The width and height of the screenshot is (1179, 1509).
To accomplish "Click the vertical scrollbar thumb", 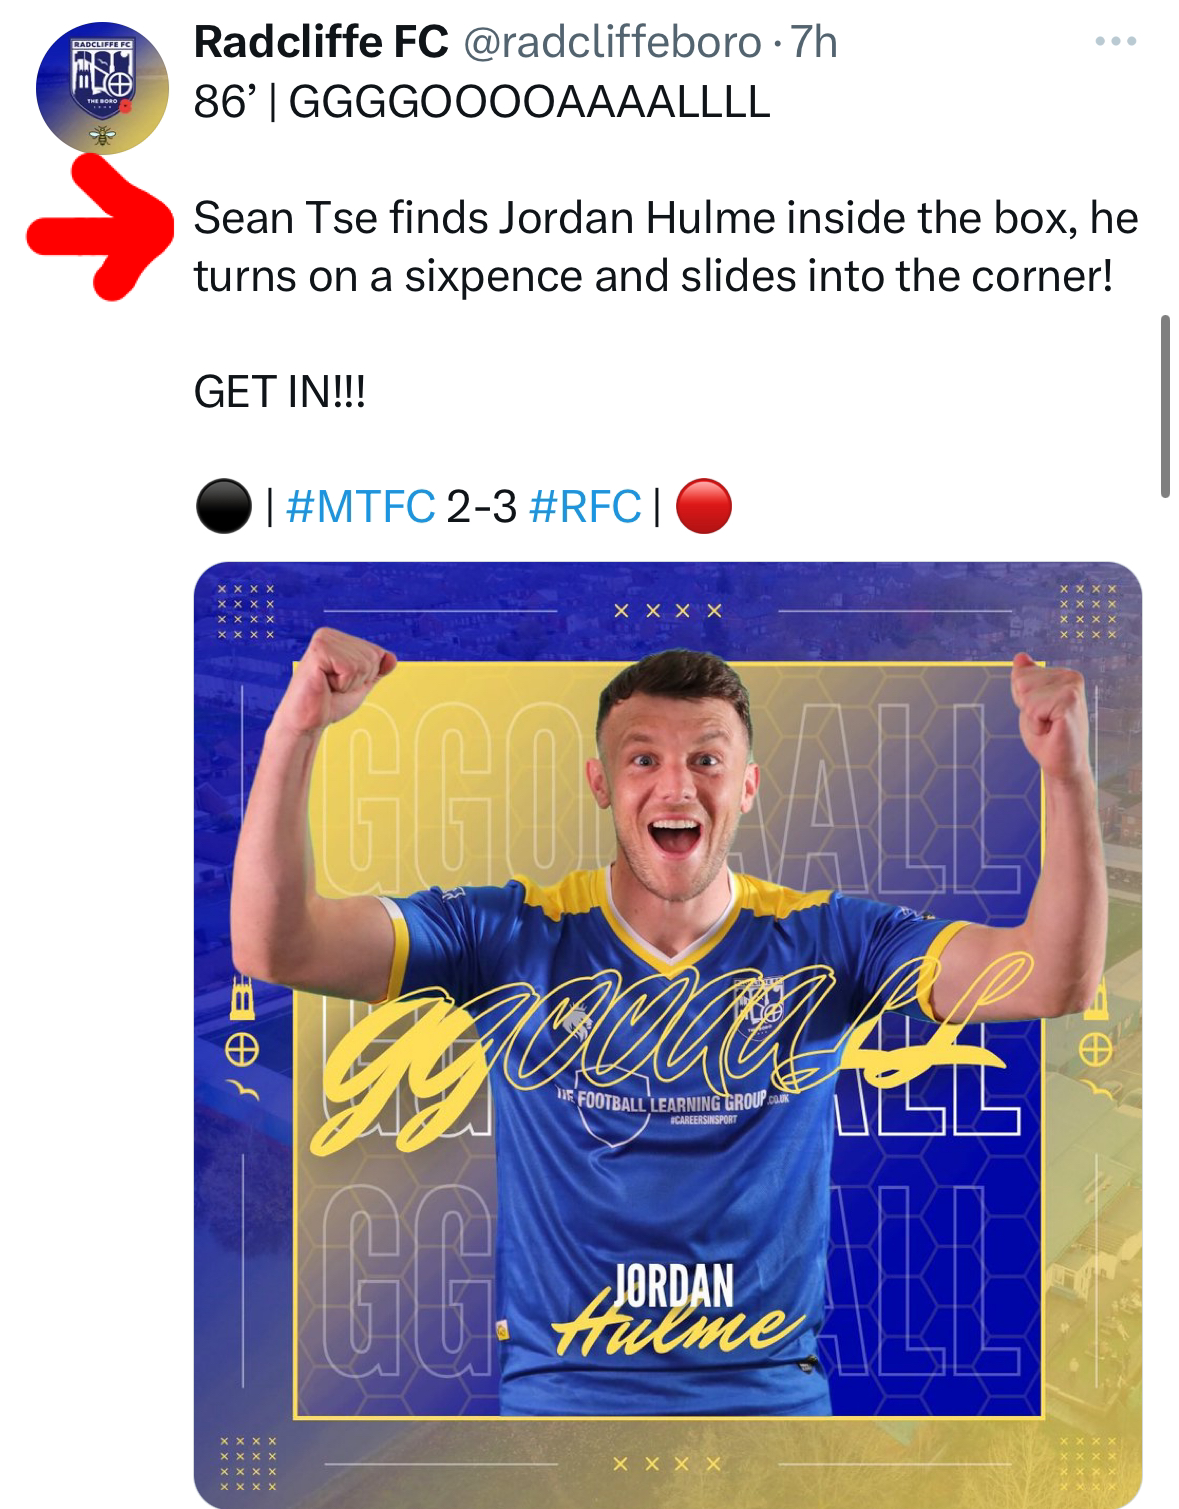I will coord(1165,405).
